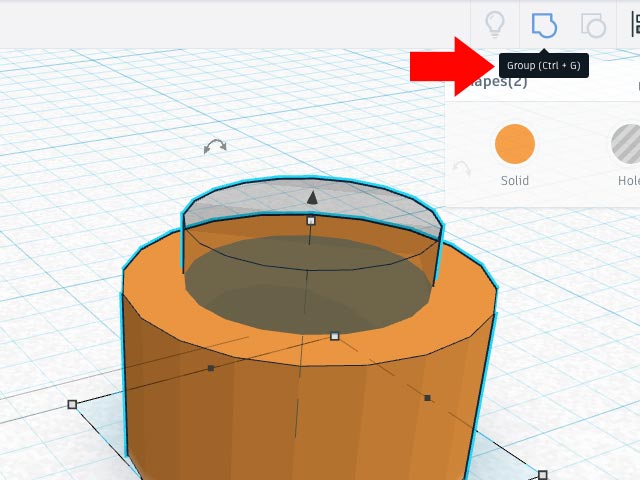The image size is (640, 480).
Task: Click the black cone lift handle
Action: 311,198
